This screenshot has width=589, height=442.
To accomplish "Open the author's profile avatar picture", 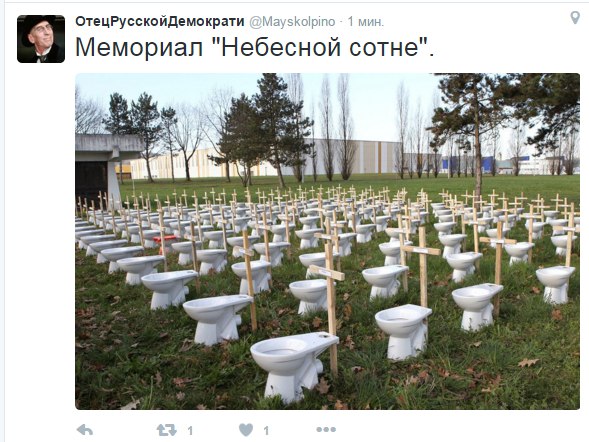I will click(x=41, y=39).
